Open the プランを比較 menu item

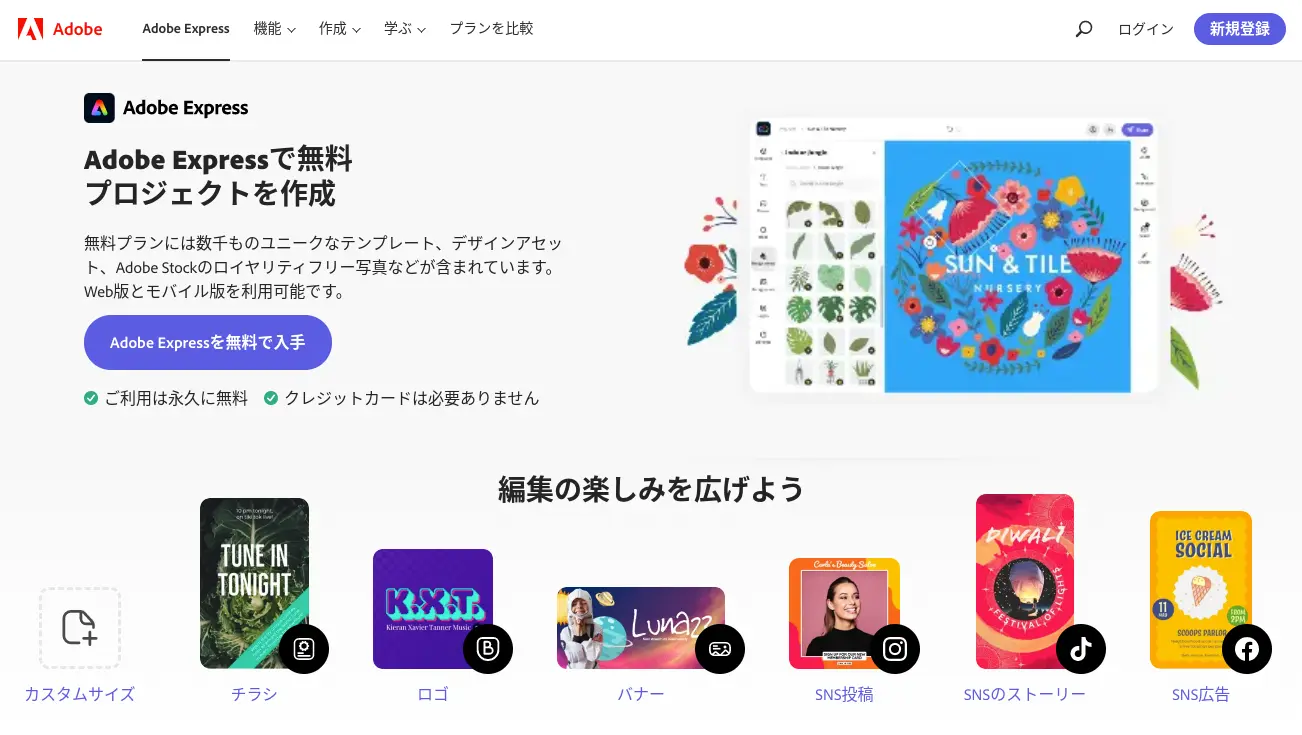(x=491, y=29)
